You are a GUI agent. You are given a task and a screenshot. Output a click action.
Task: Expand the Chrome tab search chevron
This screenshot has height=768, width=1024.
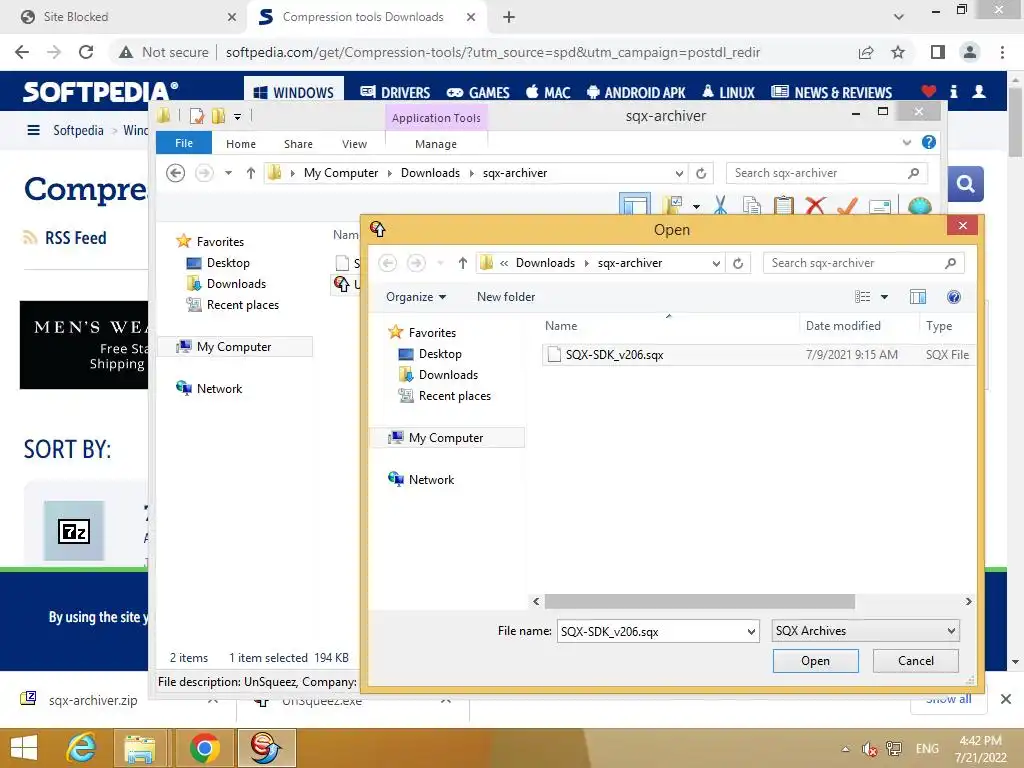[x=899, y=17]
